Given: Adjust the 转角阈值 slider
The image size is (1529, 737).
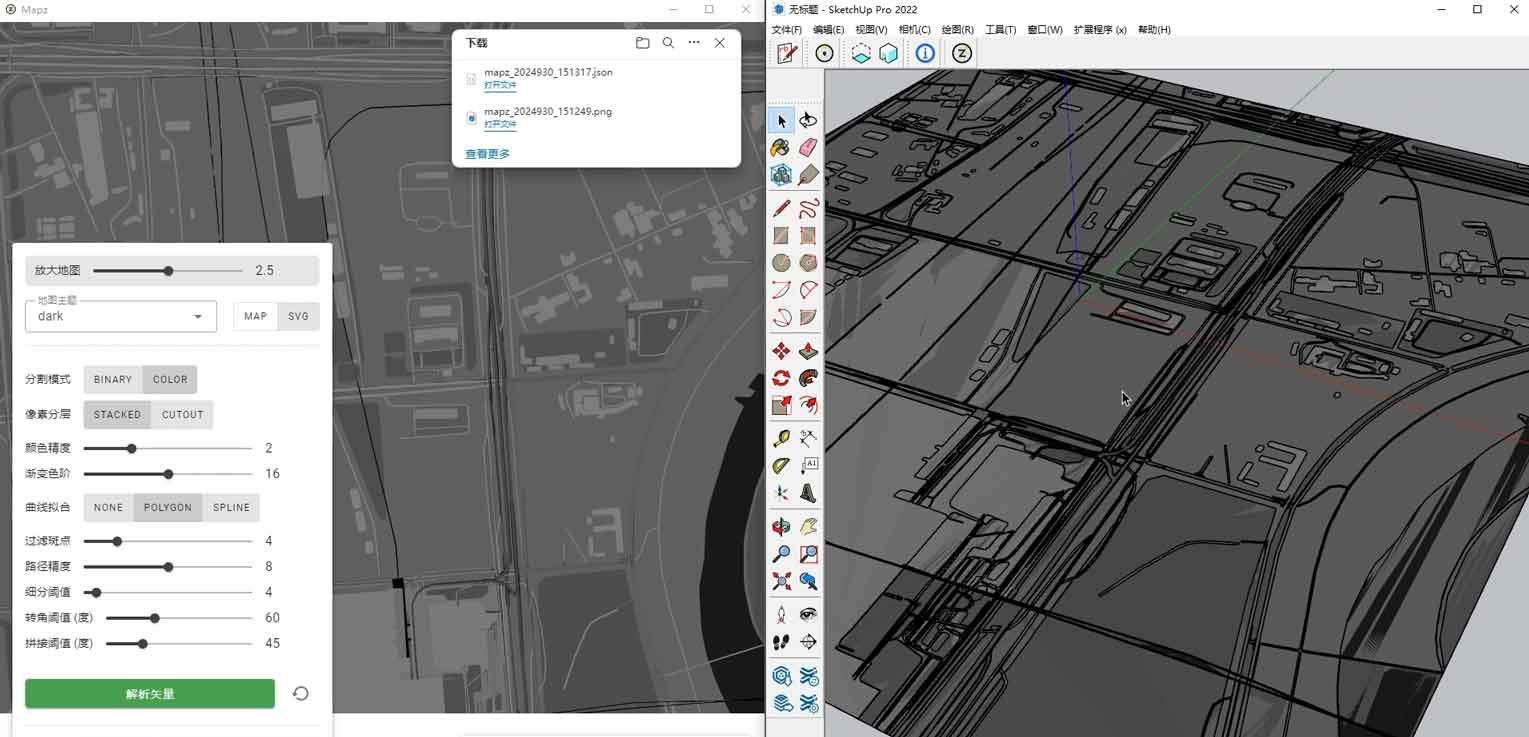Looking at the screenshot, I should click(179, 618).
